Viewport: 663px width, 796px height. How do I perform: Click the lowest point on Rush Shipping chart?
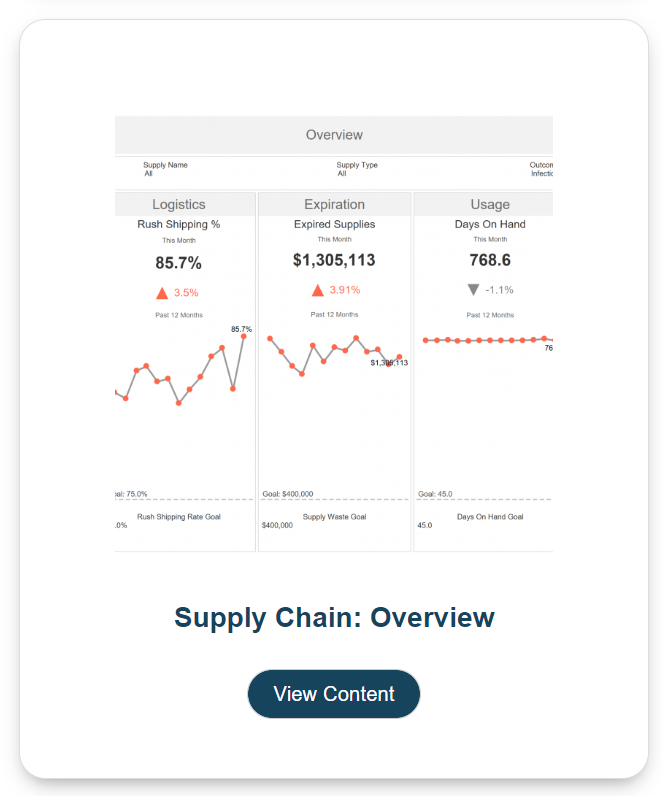(x=179, y=403)
